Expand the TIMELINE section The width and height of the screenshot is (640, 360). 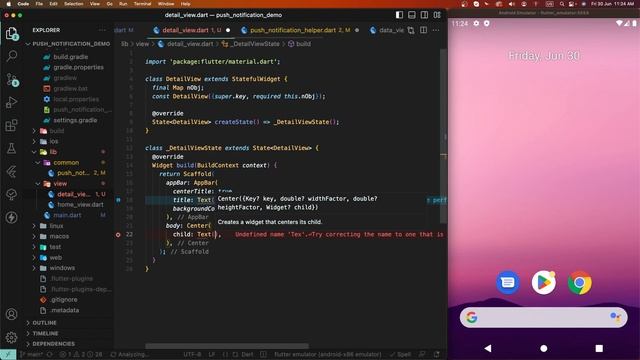pos(45,333)
